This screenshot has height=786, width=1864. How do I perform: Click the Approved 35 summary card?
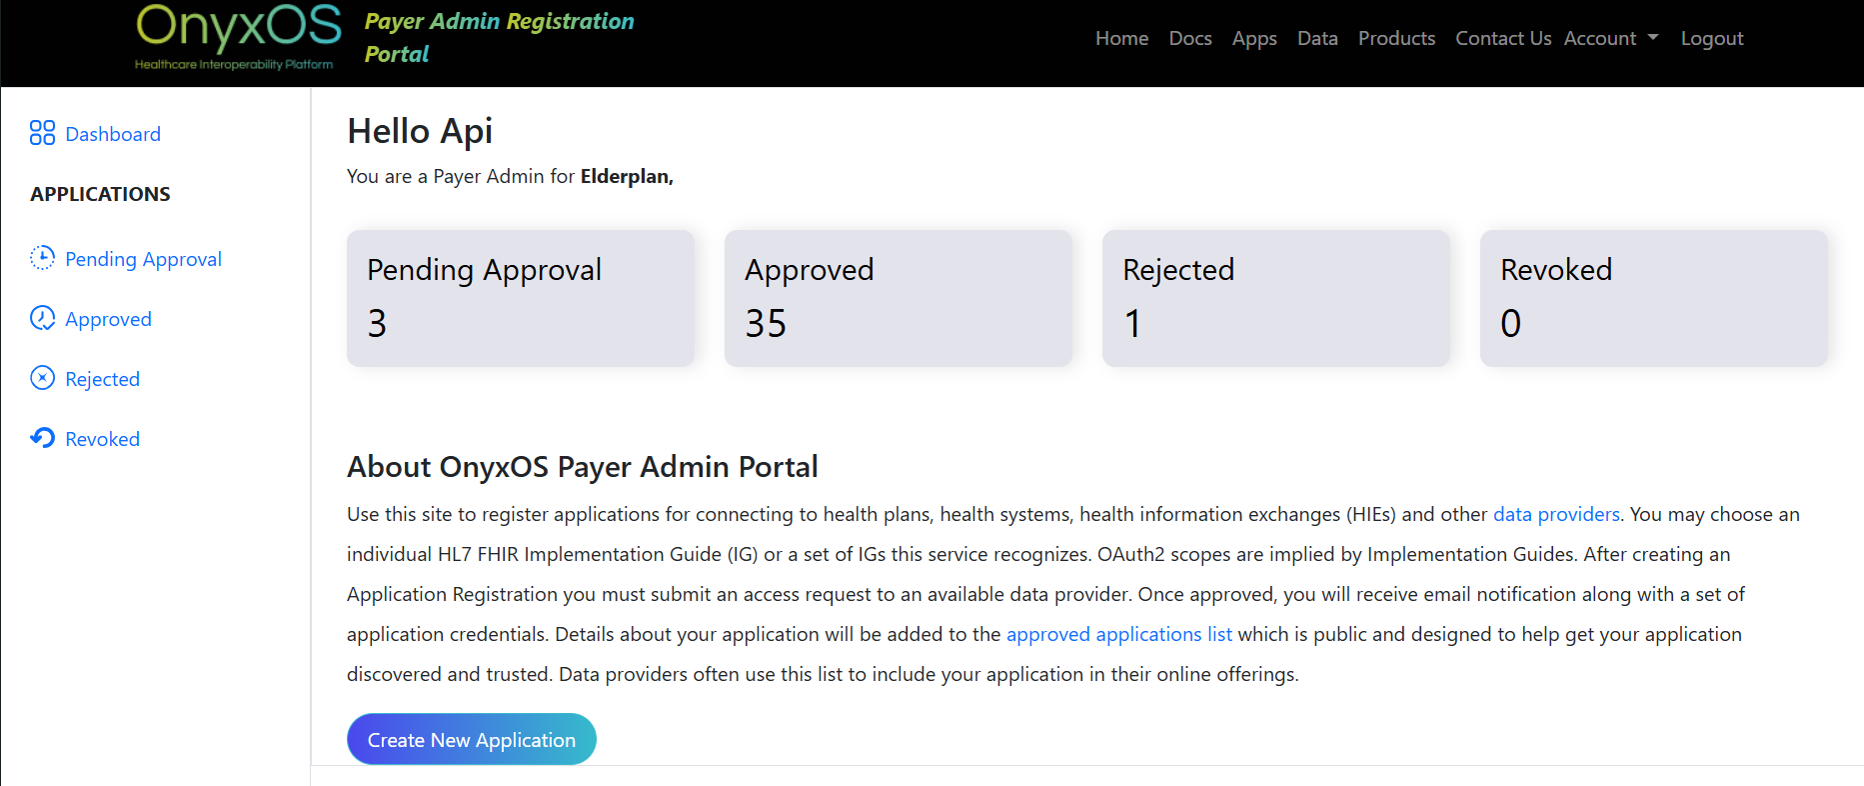click(x=898, y=298)
